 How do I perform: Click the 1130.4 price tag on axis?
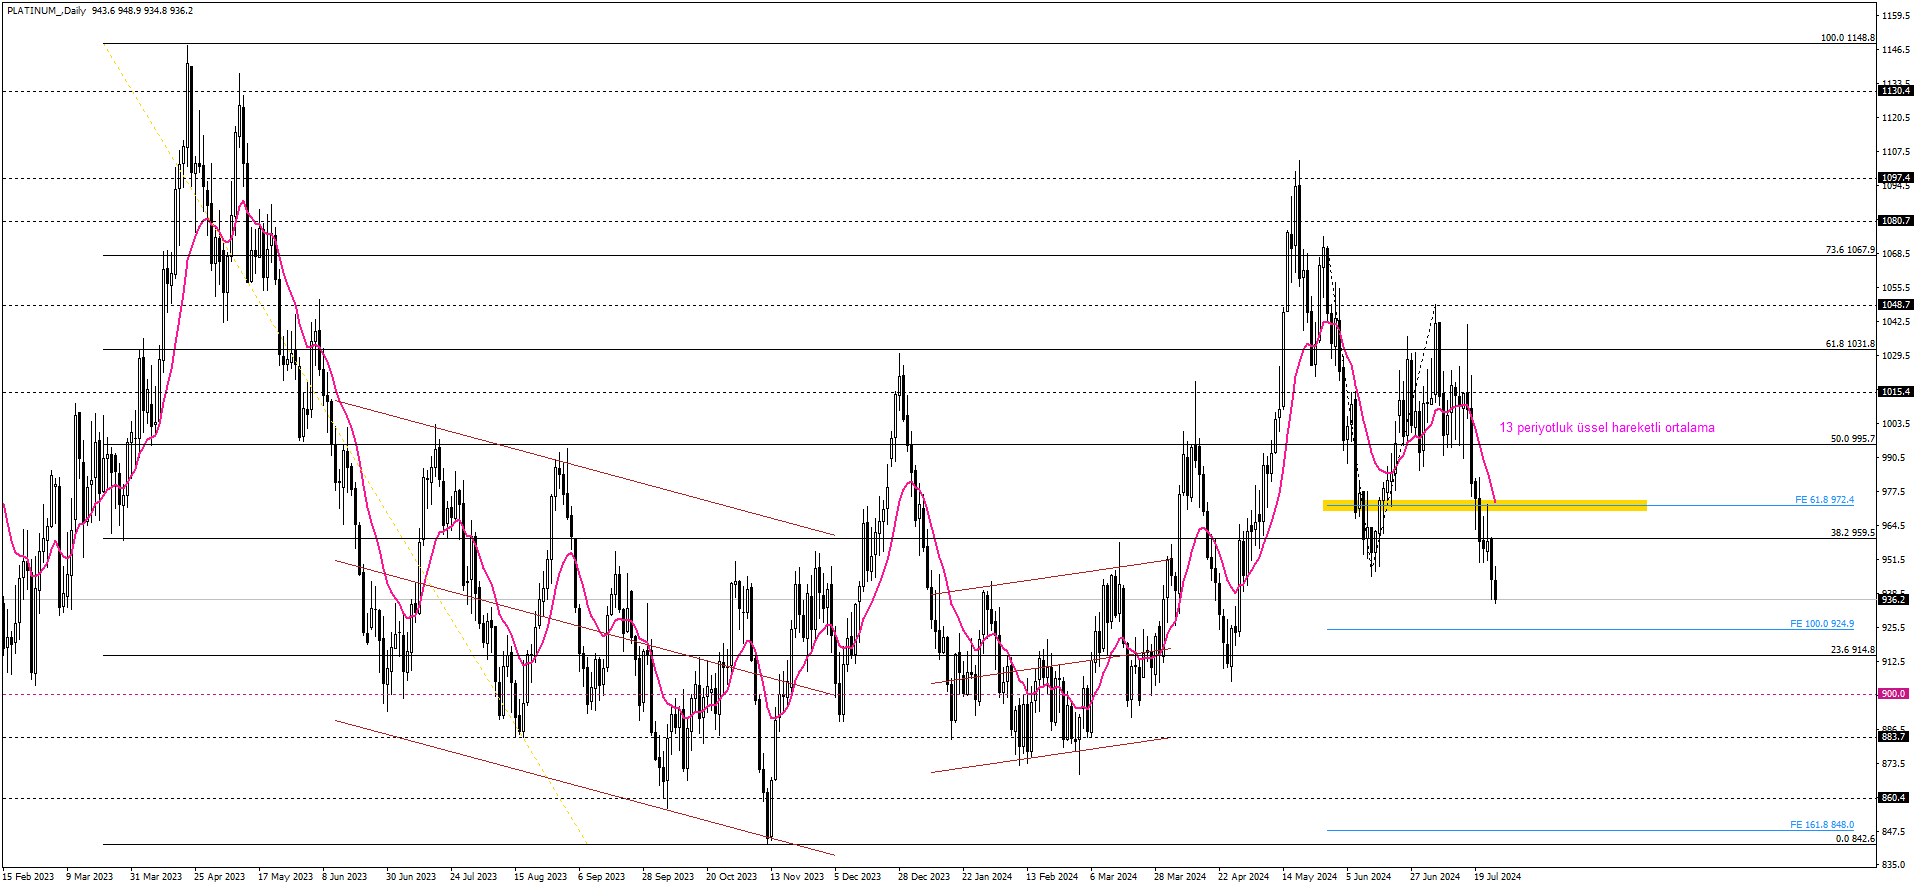(x=1895, y=91)
